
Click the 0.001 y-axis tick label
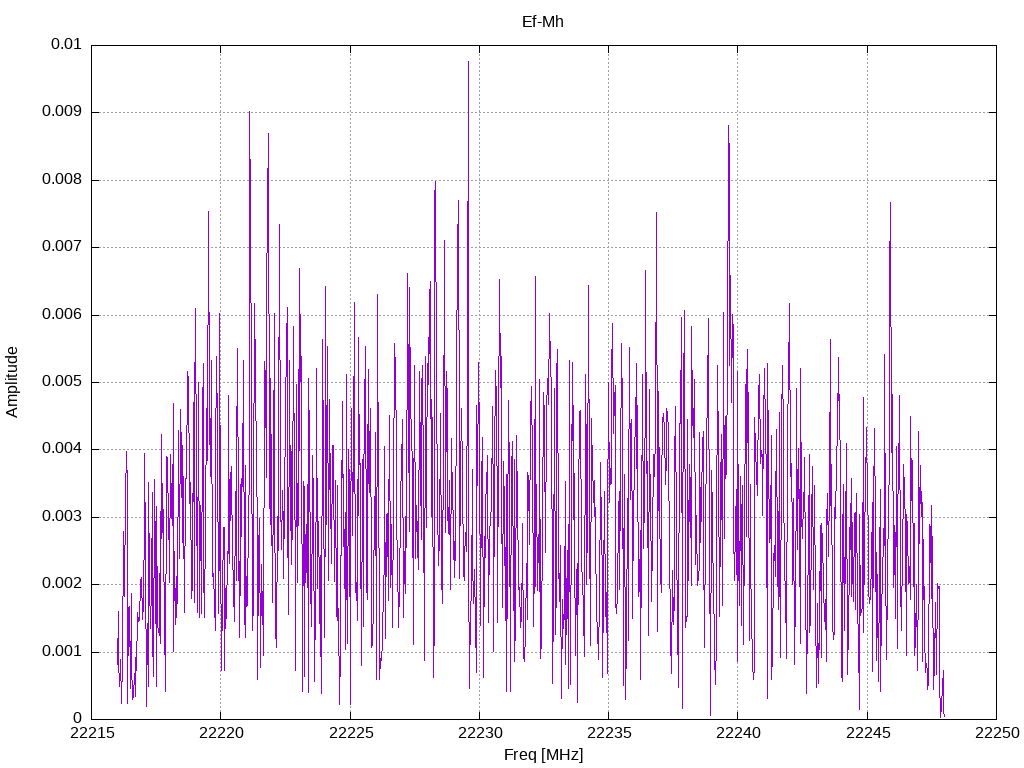(62, 651)
